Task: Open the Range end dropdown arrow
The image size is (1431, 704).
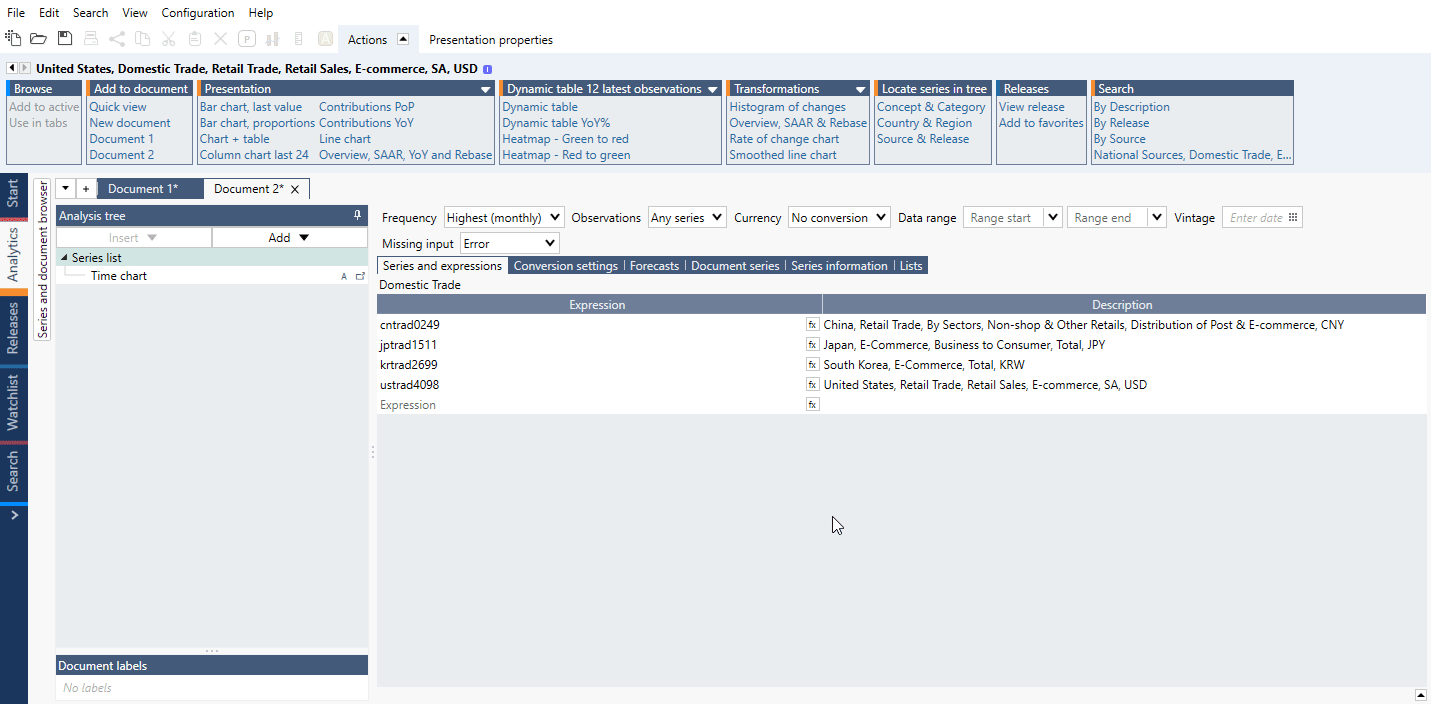Action: pyautogui.click(x=1157, y=217)
